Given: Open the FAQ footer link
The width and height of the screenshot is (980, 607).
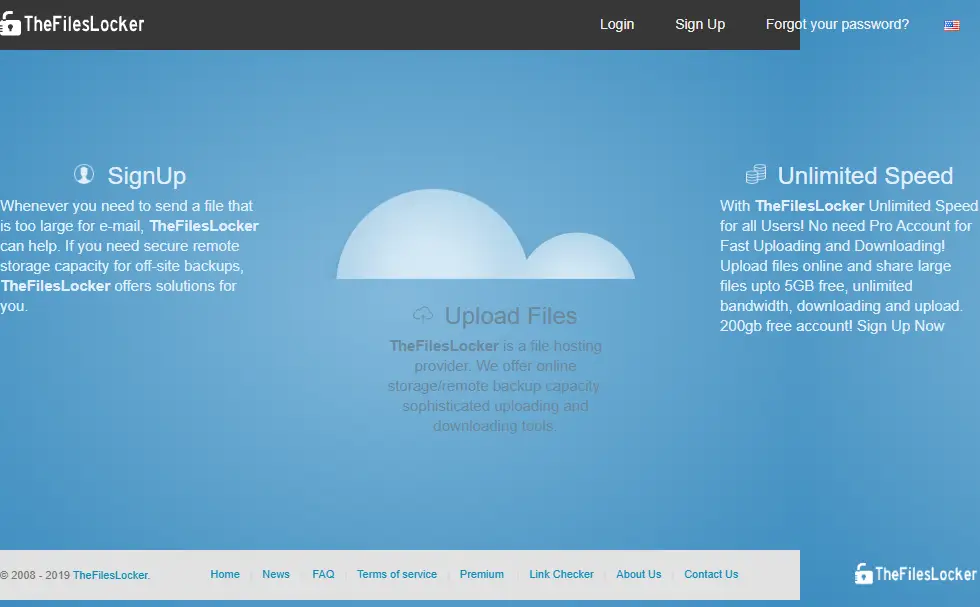Looking at the screenshot, I should point(323,574).
